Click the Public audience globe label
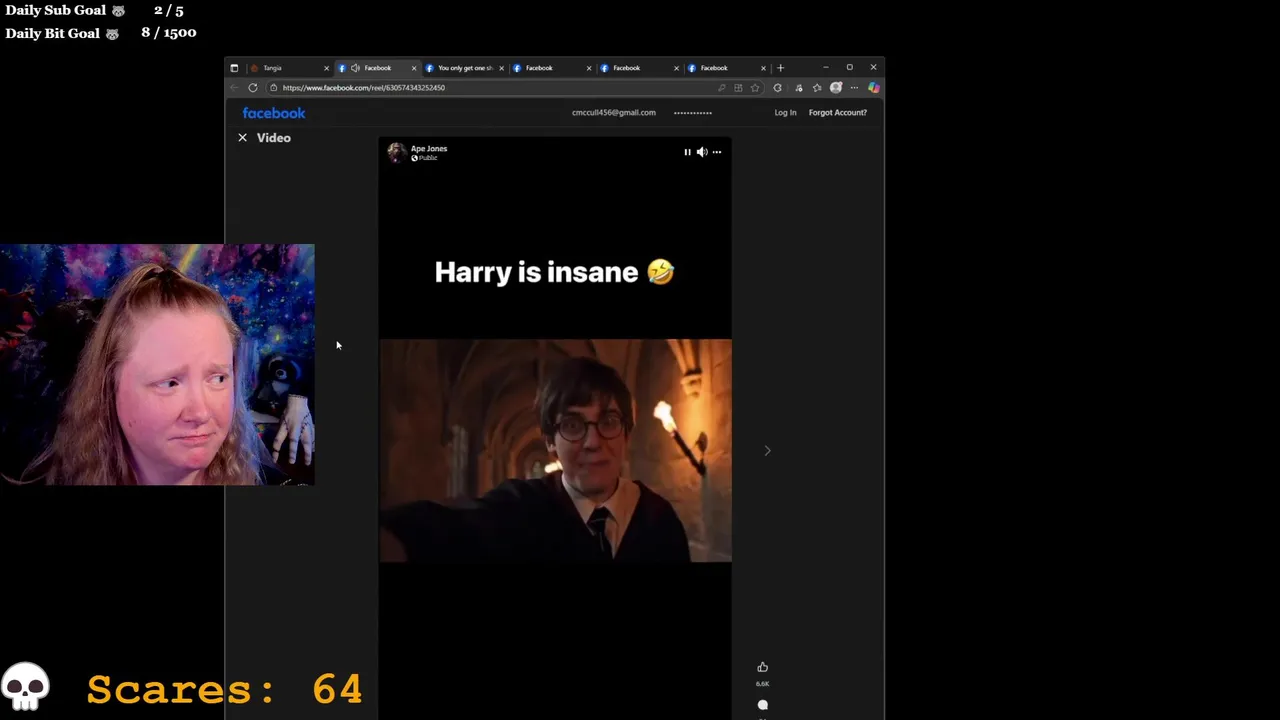1280x720 pixels. 424,158
